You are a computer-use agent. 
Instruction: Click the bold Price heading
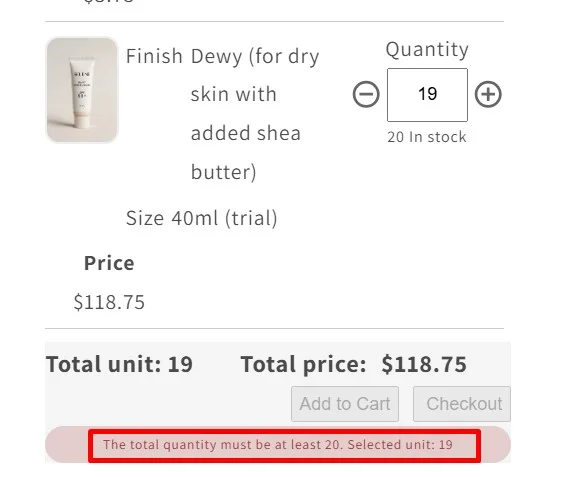pos(109,263)
